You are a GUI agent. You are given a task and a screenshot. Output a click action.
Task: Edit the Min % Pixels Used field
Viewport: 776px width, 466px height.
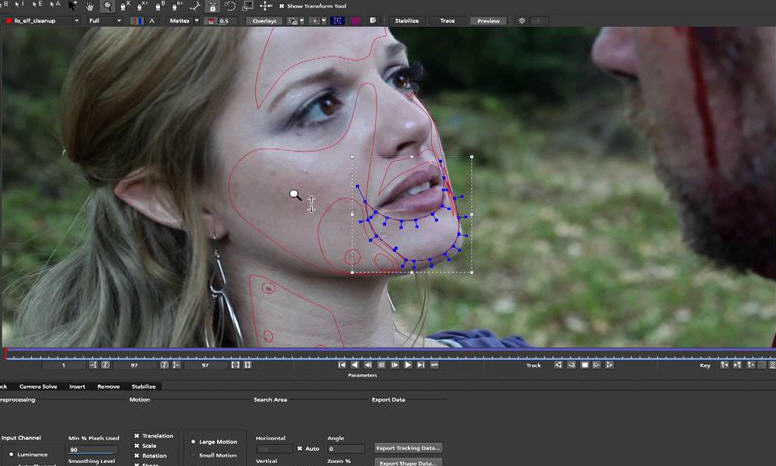pyautogui.click(x=93, y=450)
